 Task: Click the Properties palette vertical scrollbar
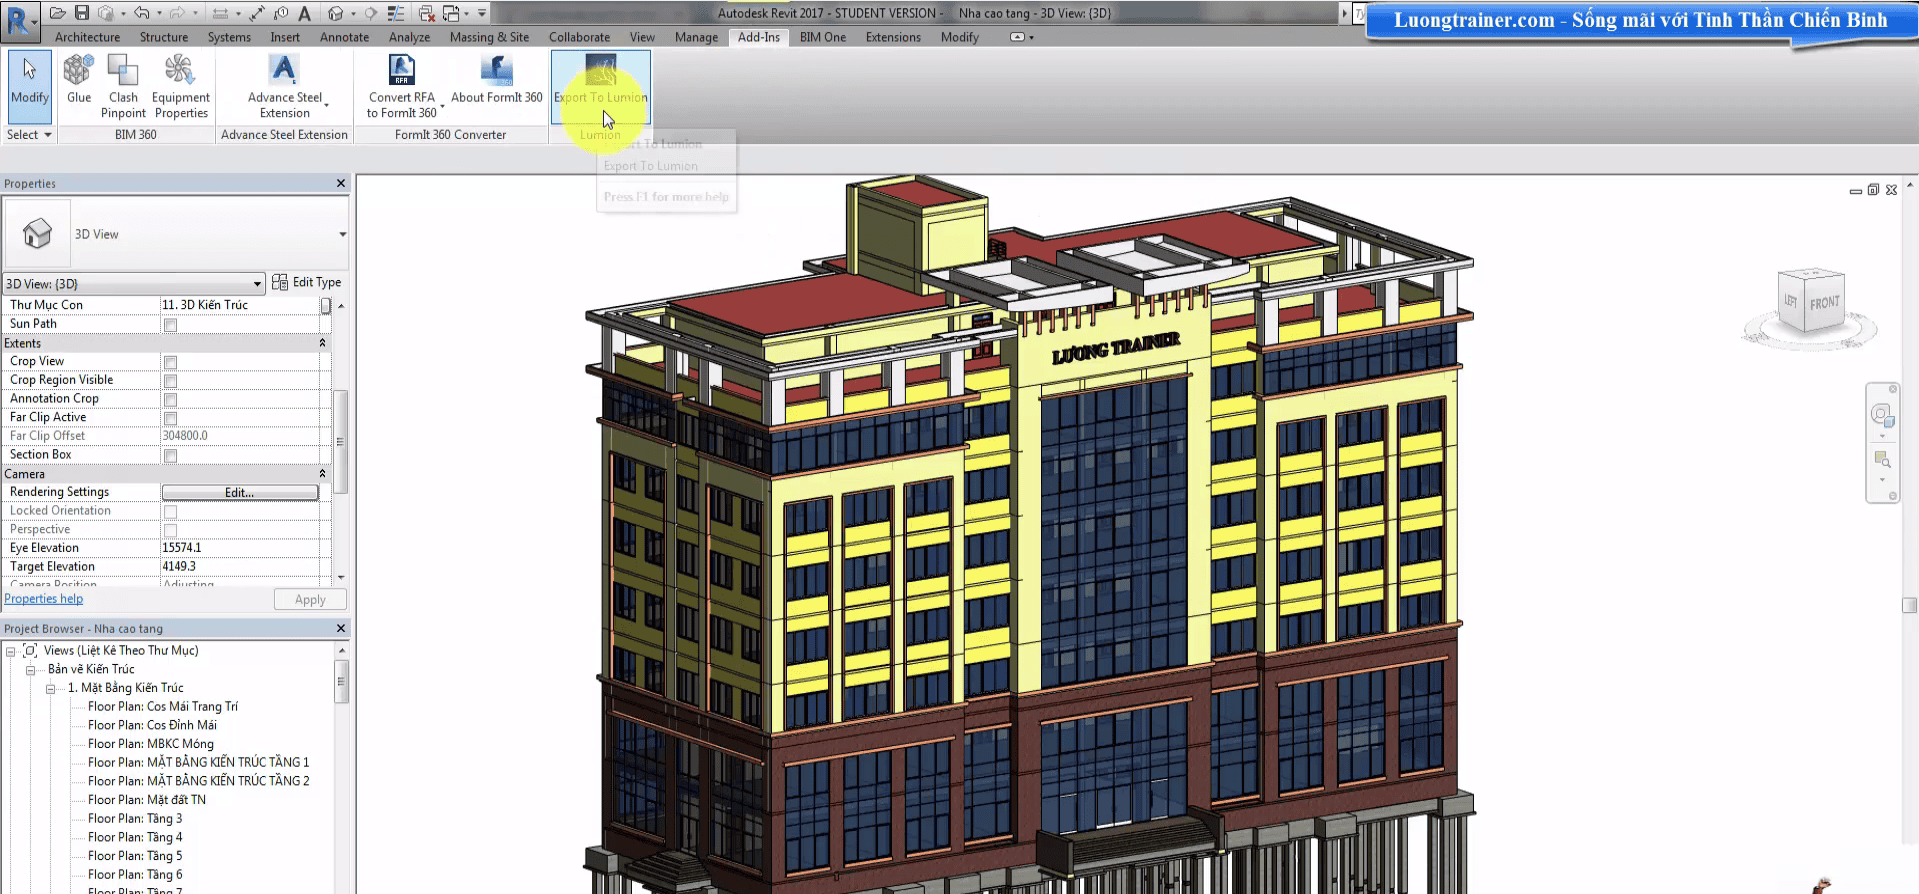pos(341,441)
